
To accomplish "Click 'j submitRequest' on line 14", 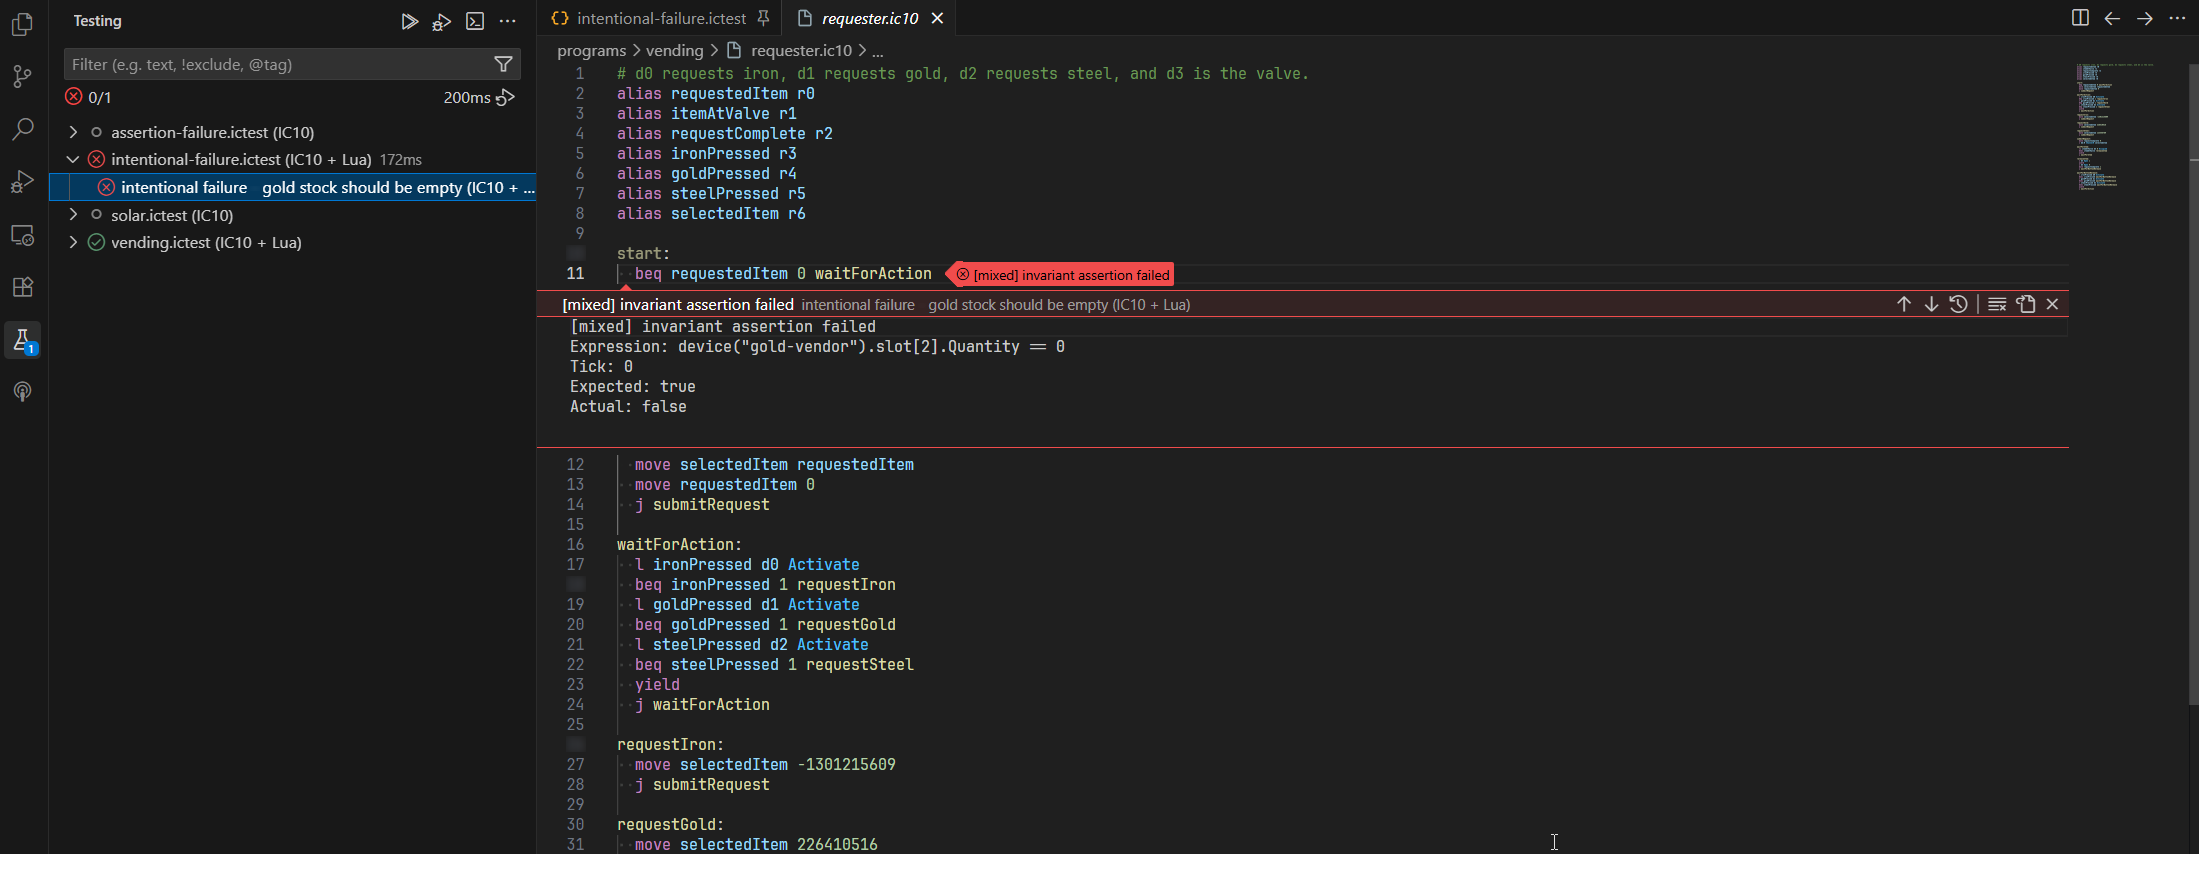I will pyautogui.click(x=702, y=505).
